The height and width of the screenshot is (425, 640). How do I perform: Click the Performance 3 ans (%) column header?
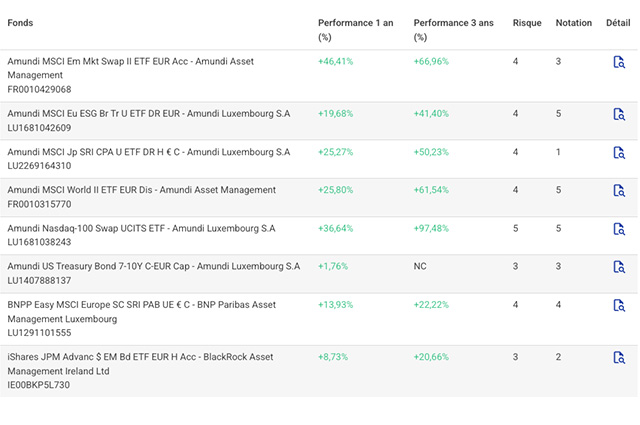[x=453, y=30]
